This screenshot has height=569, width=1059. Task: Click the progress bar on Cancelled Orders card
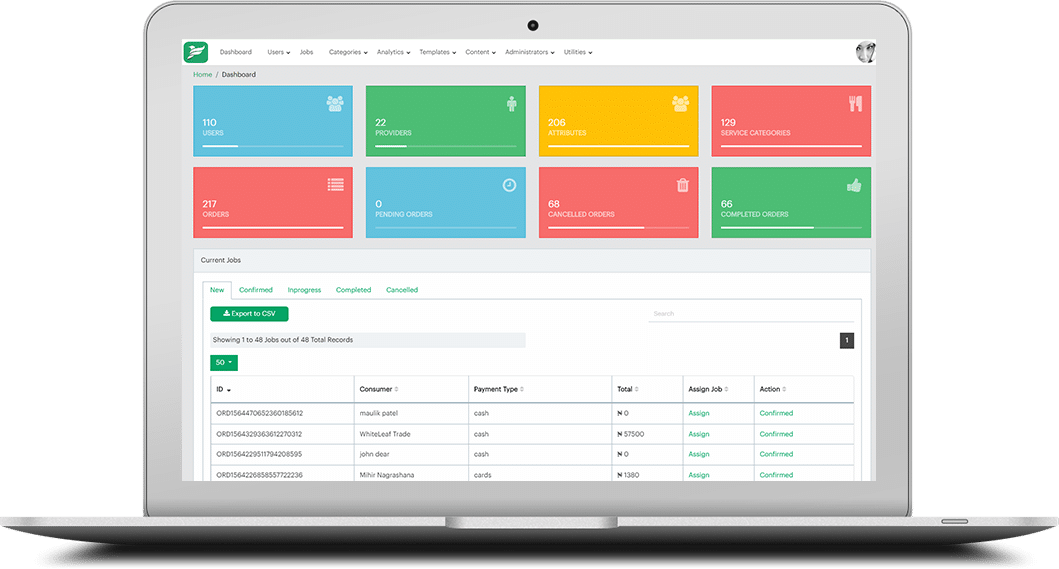[x=618, y=228]
